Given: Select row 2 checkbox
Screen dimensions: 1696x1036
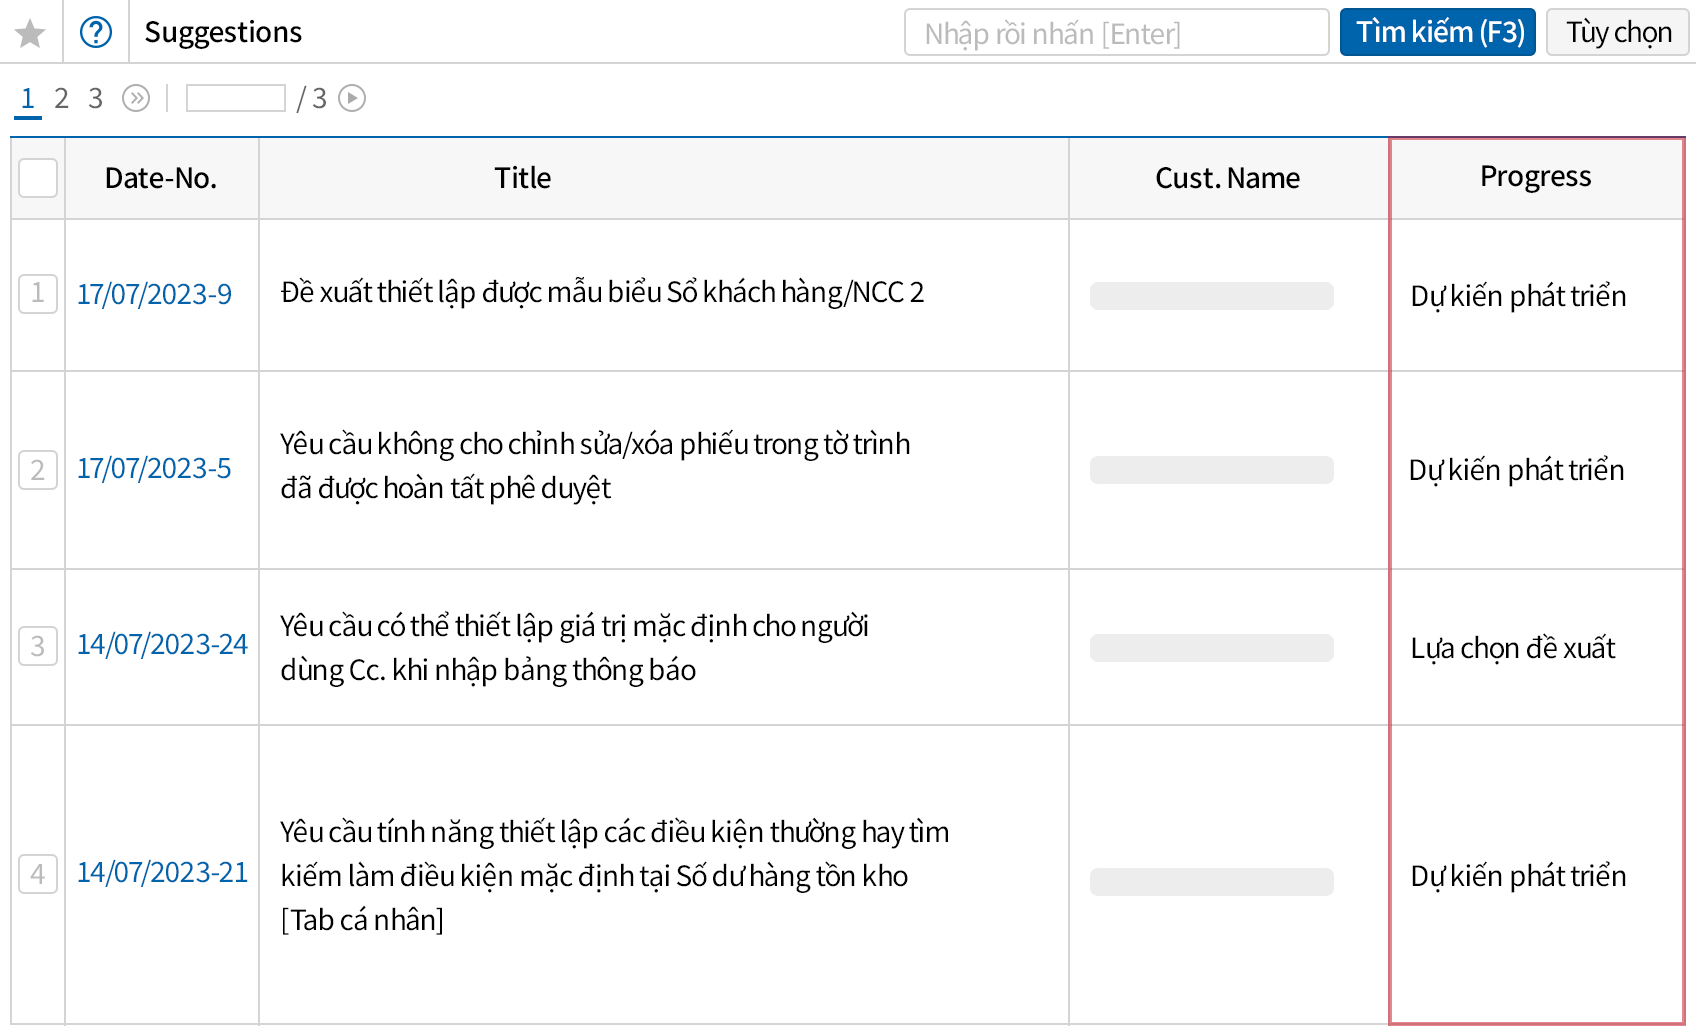Looking at the screenshot, I should [x=38, y=469].
